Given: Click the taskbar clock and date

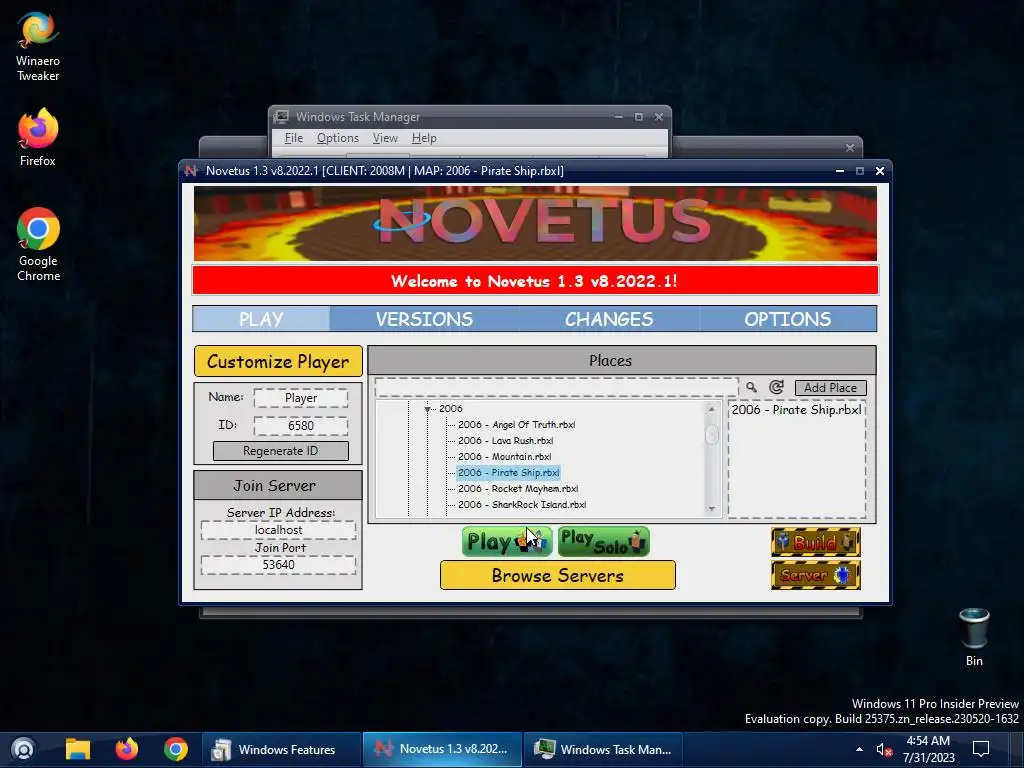Looking at the screenshot, I should pyautogui.click(x=928, y=749).
